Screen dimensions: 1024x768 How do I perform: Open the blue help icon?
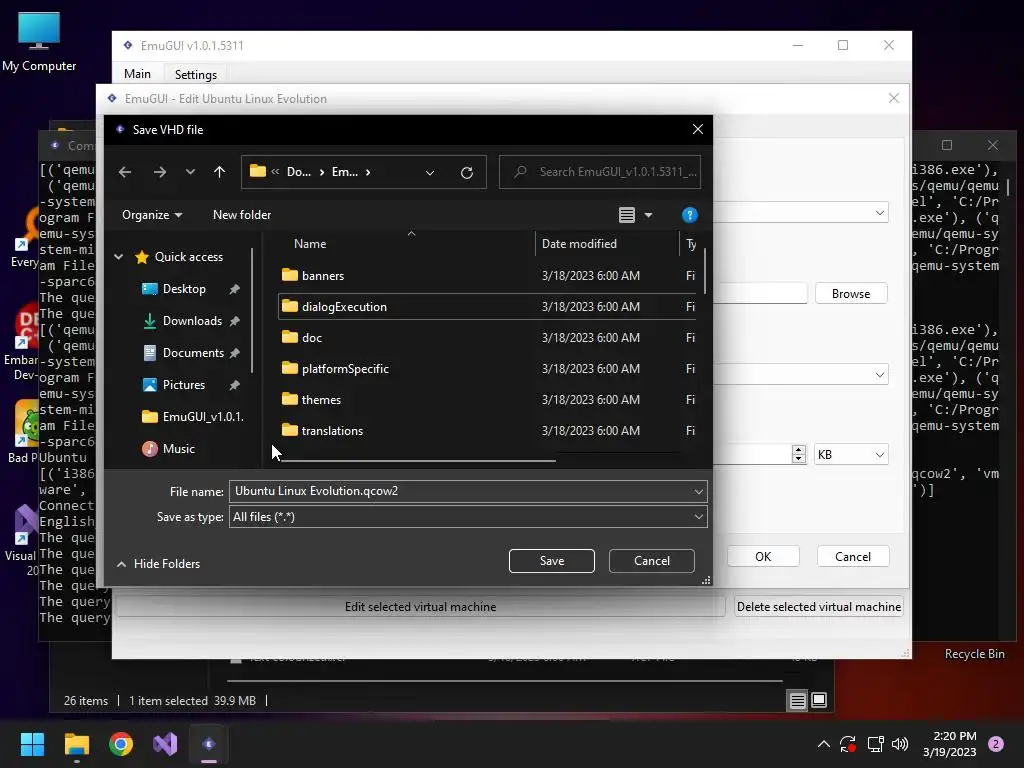pos(690,215)
